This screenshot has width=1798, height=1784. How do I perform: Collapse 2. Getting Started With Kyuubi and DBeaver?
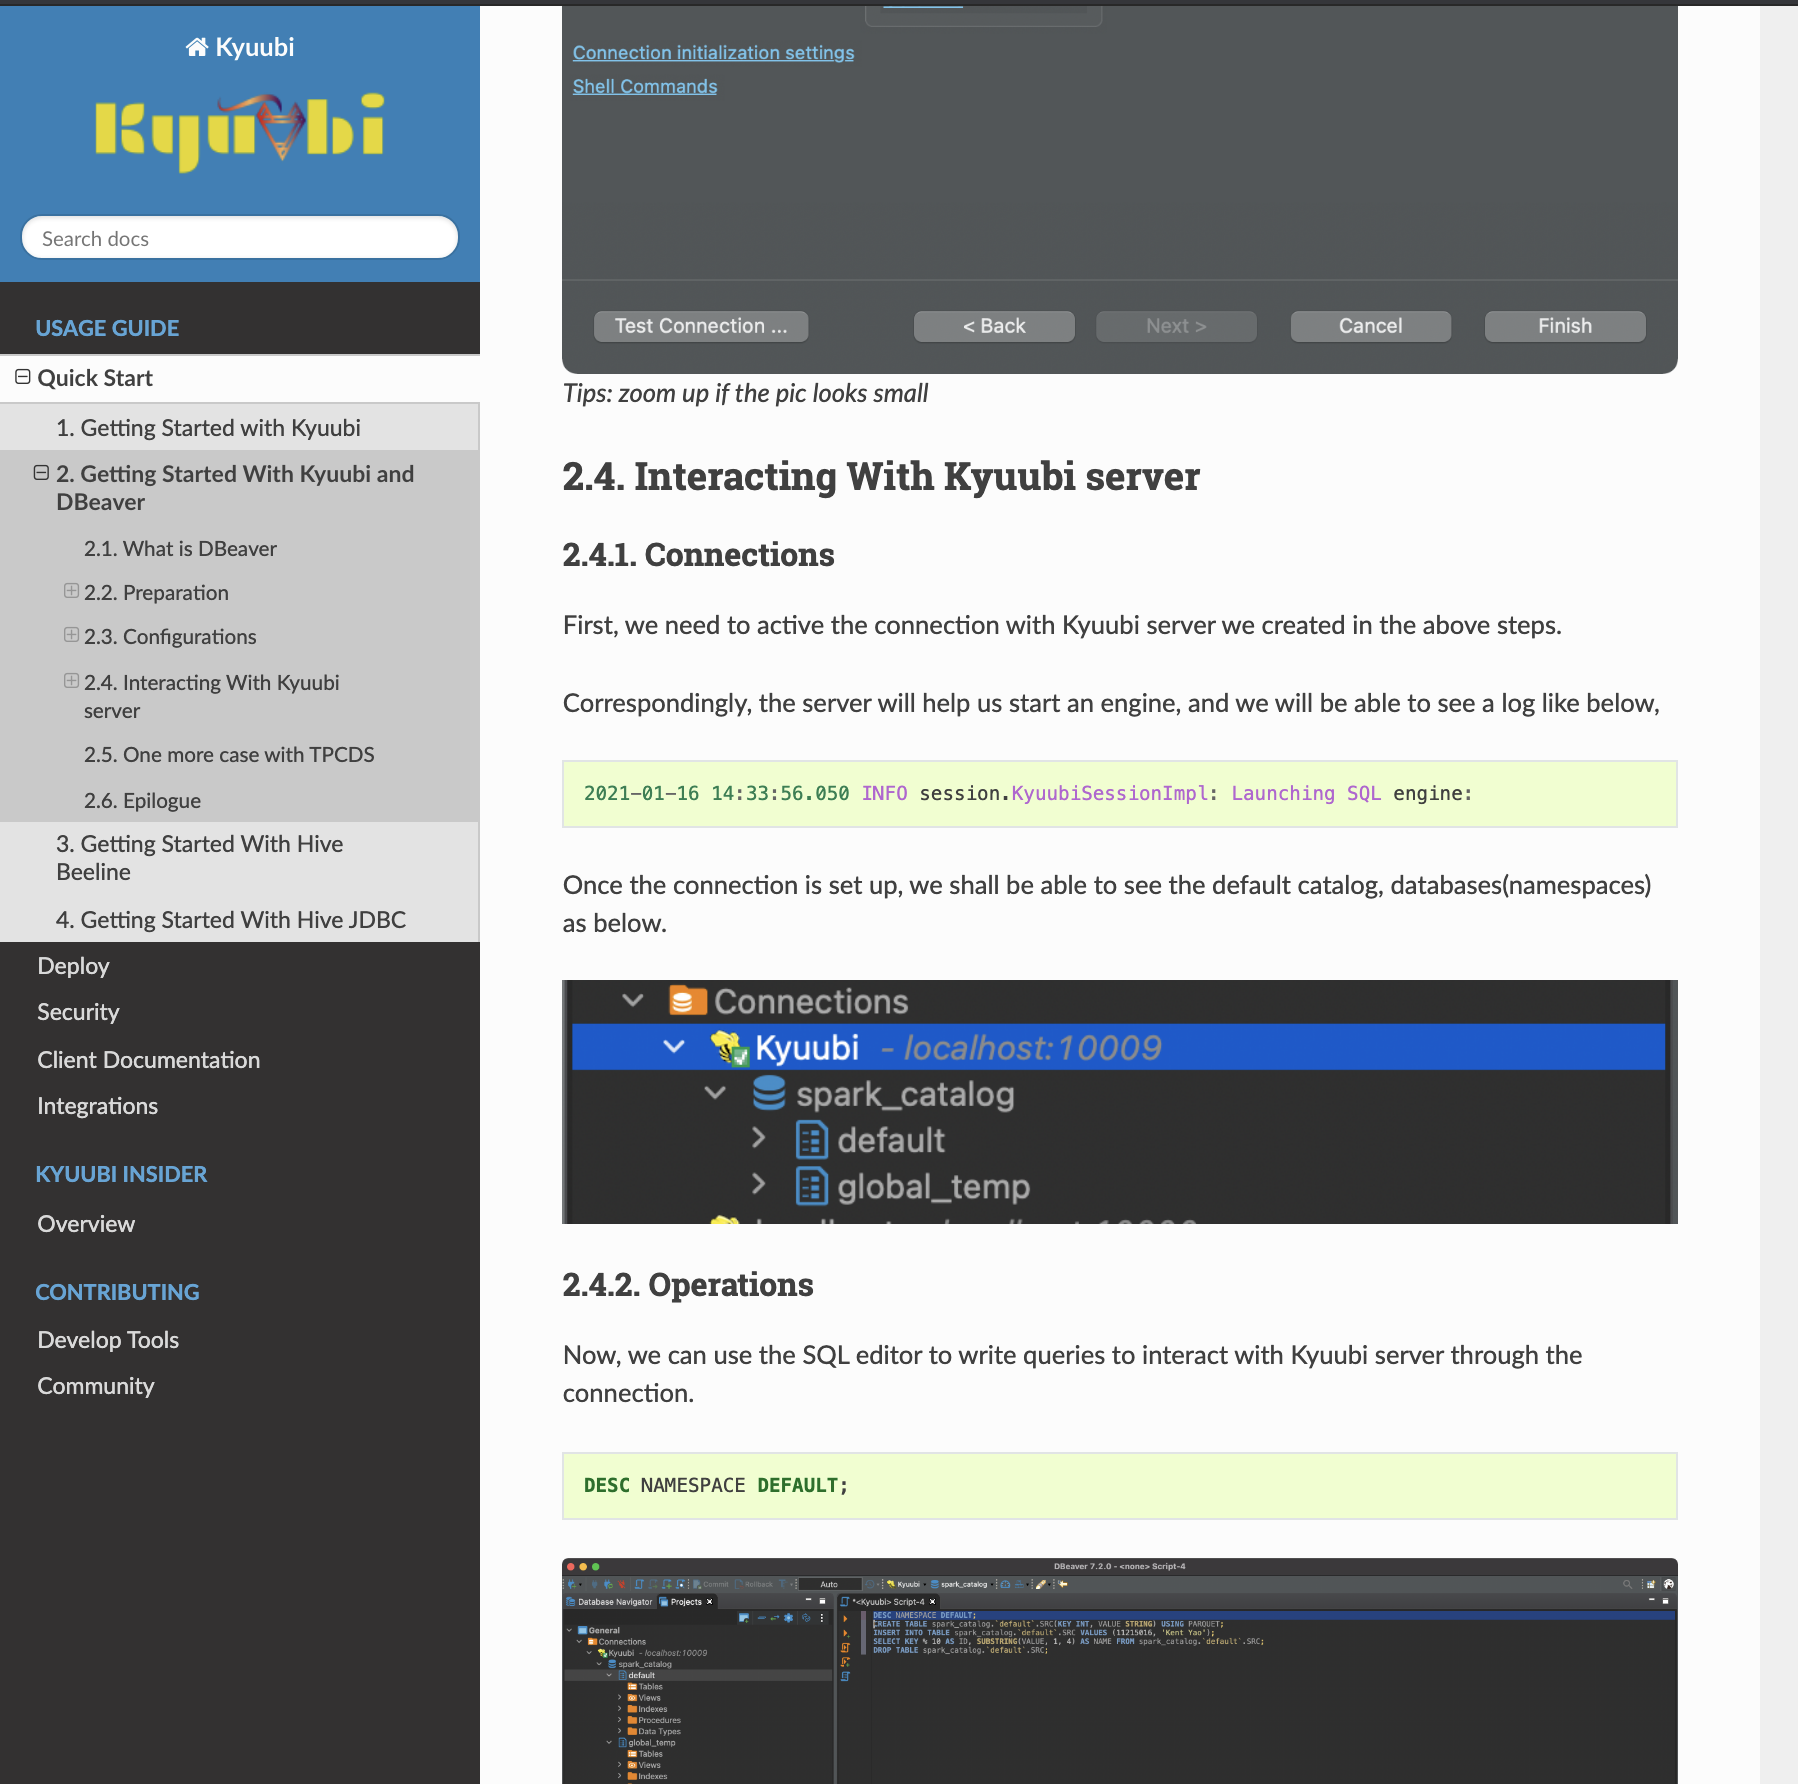pos(41,473)
